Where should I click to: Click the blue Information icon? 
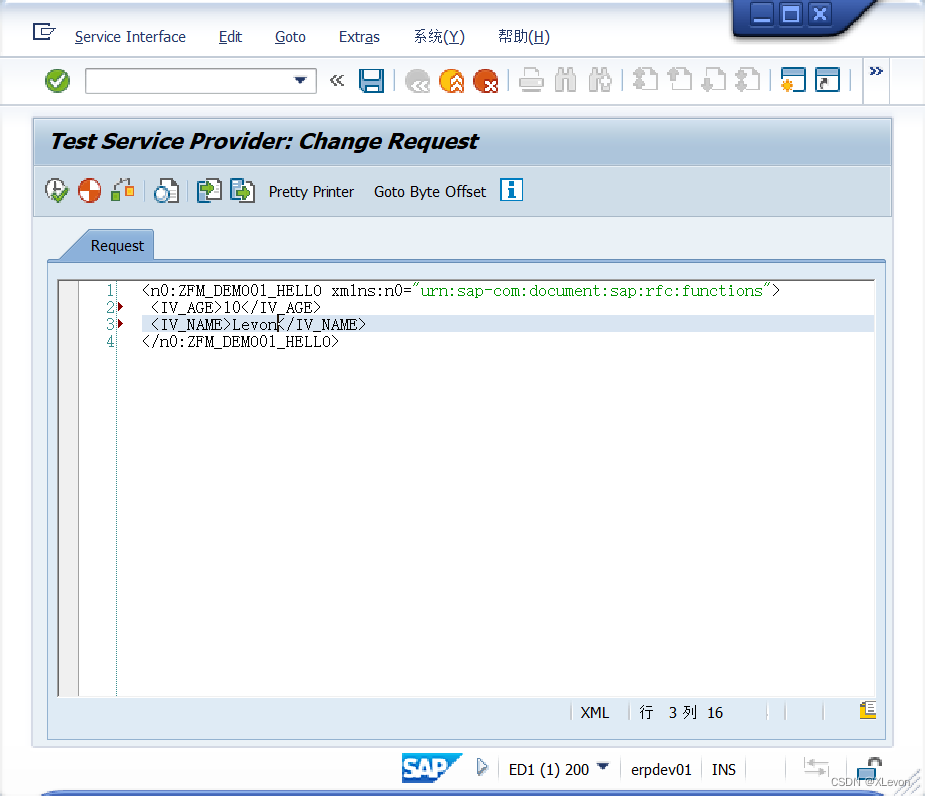coord(511,190)
